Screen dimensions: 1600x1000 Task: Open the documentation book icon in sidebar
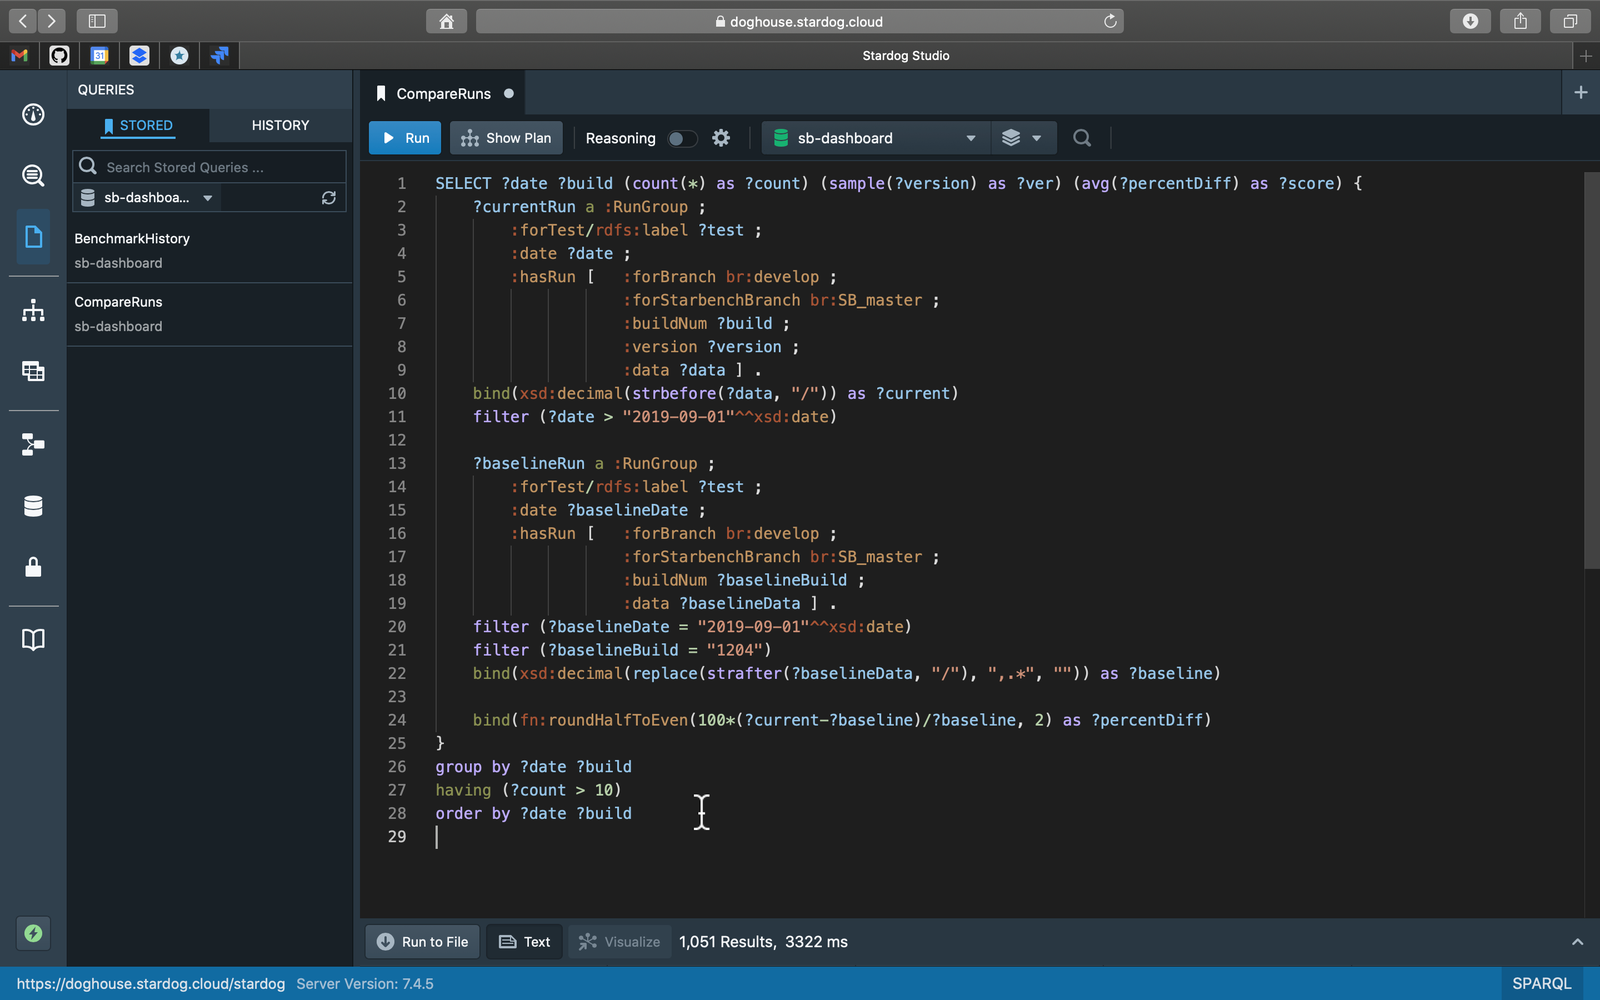[33, 639]
